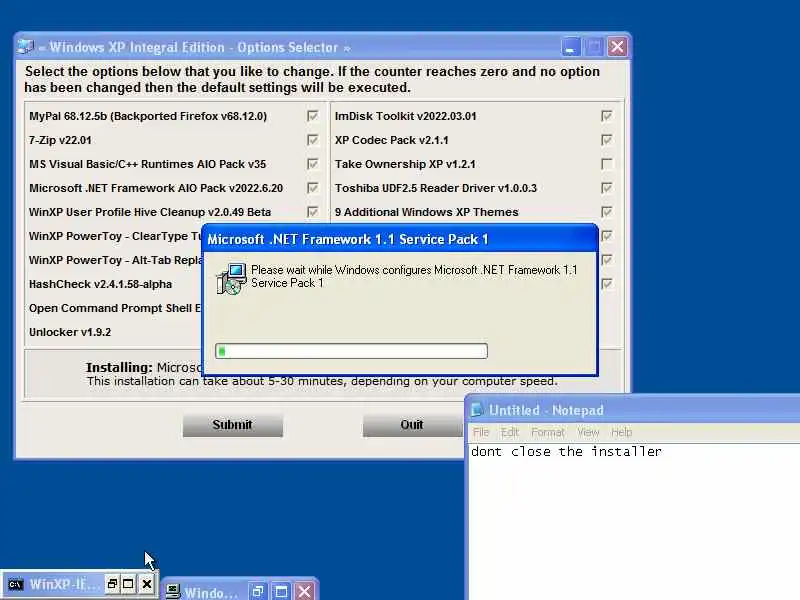Click the Submit button
This screenshot has width=800, height=600.
233,425
